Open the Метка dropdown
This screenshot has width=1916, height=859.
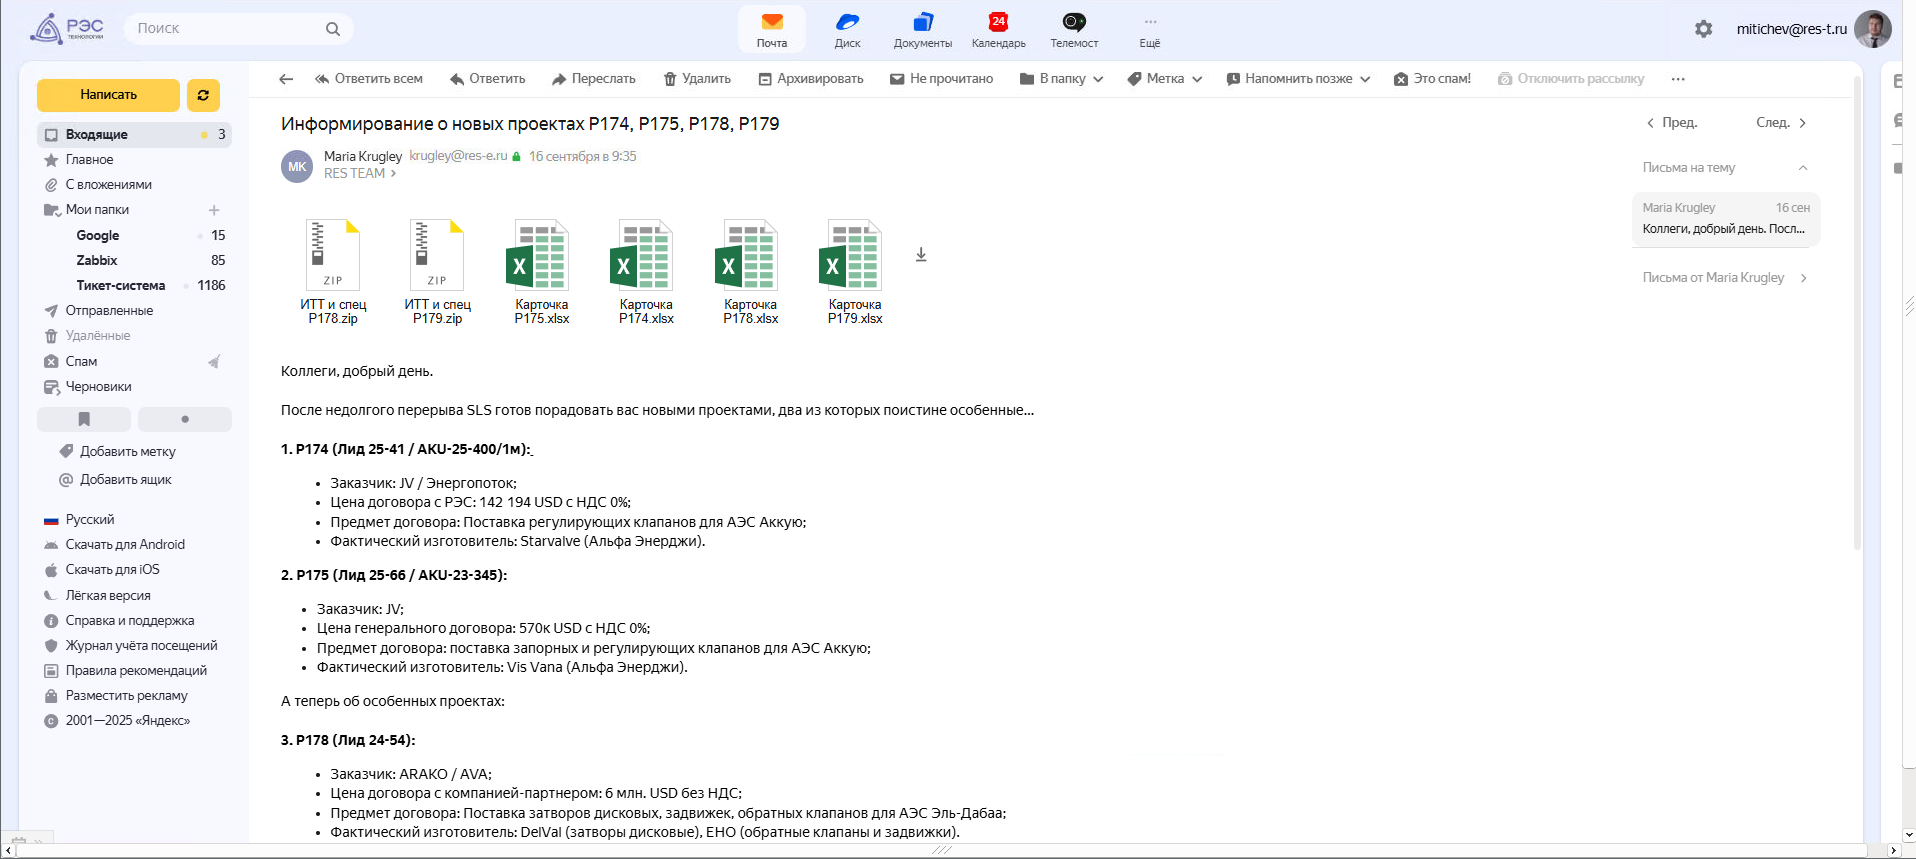pyautogui.click(x=1164, y=79)
